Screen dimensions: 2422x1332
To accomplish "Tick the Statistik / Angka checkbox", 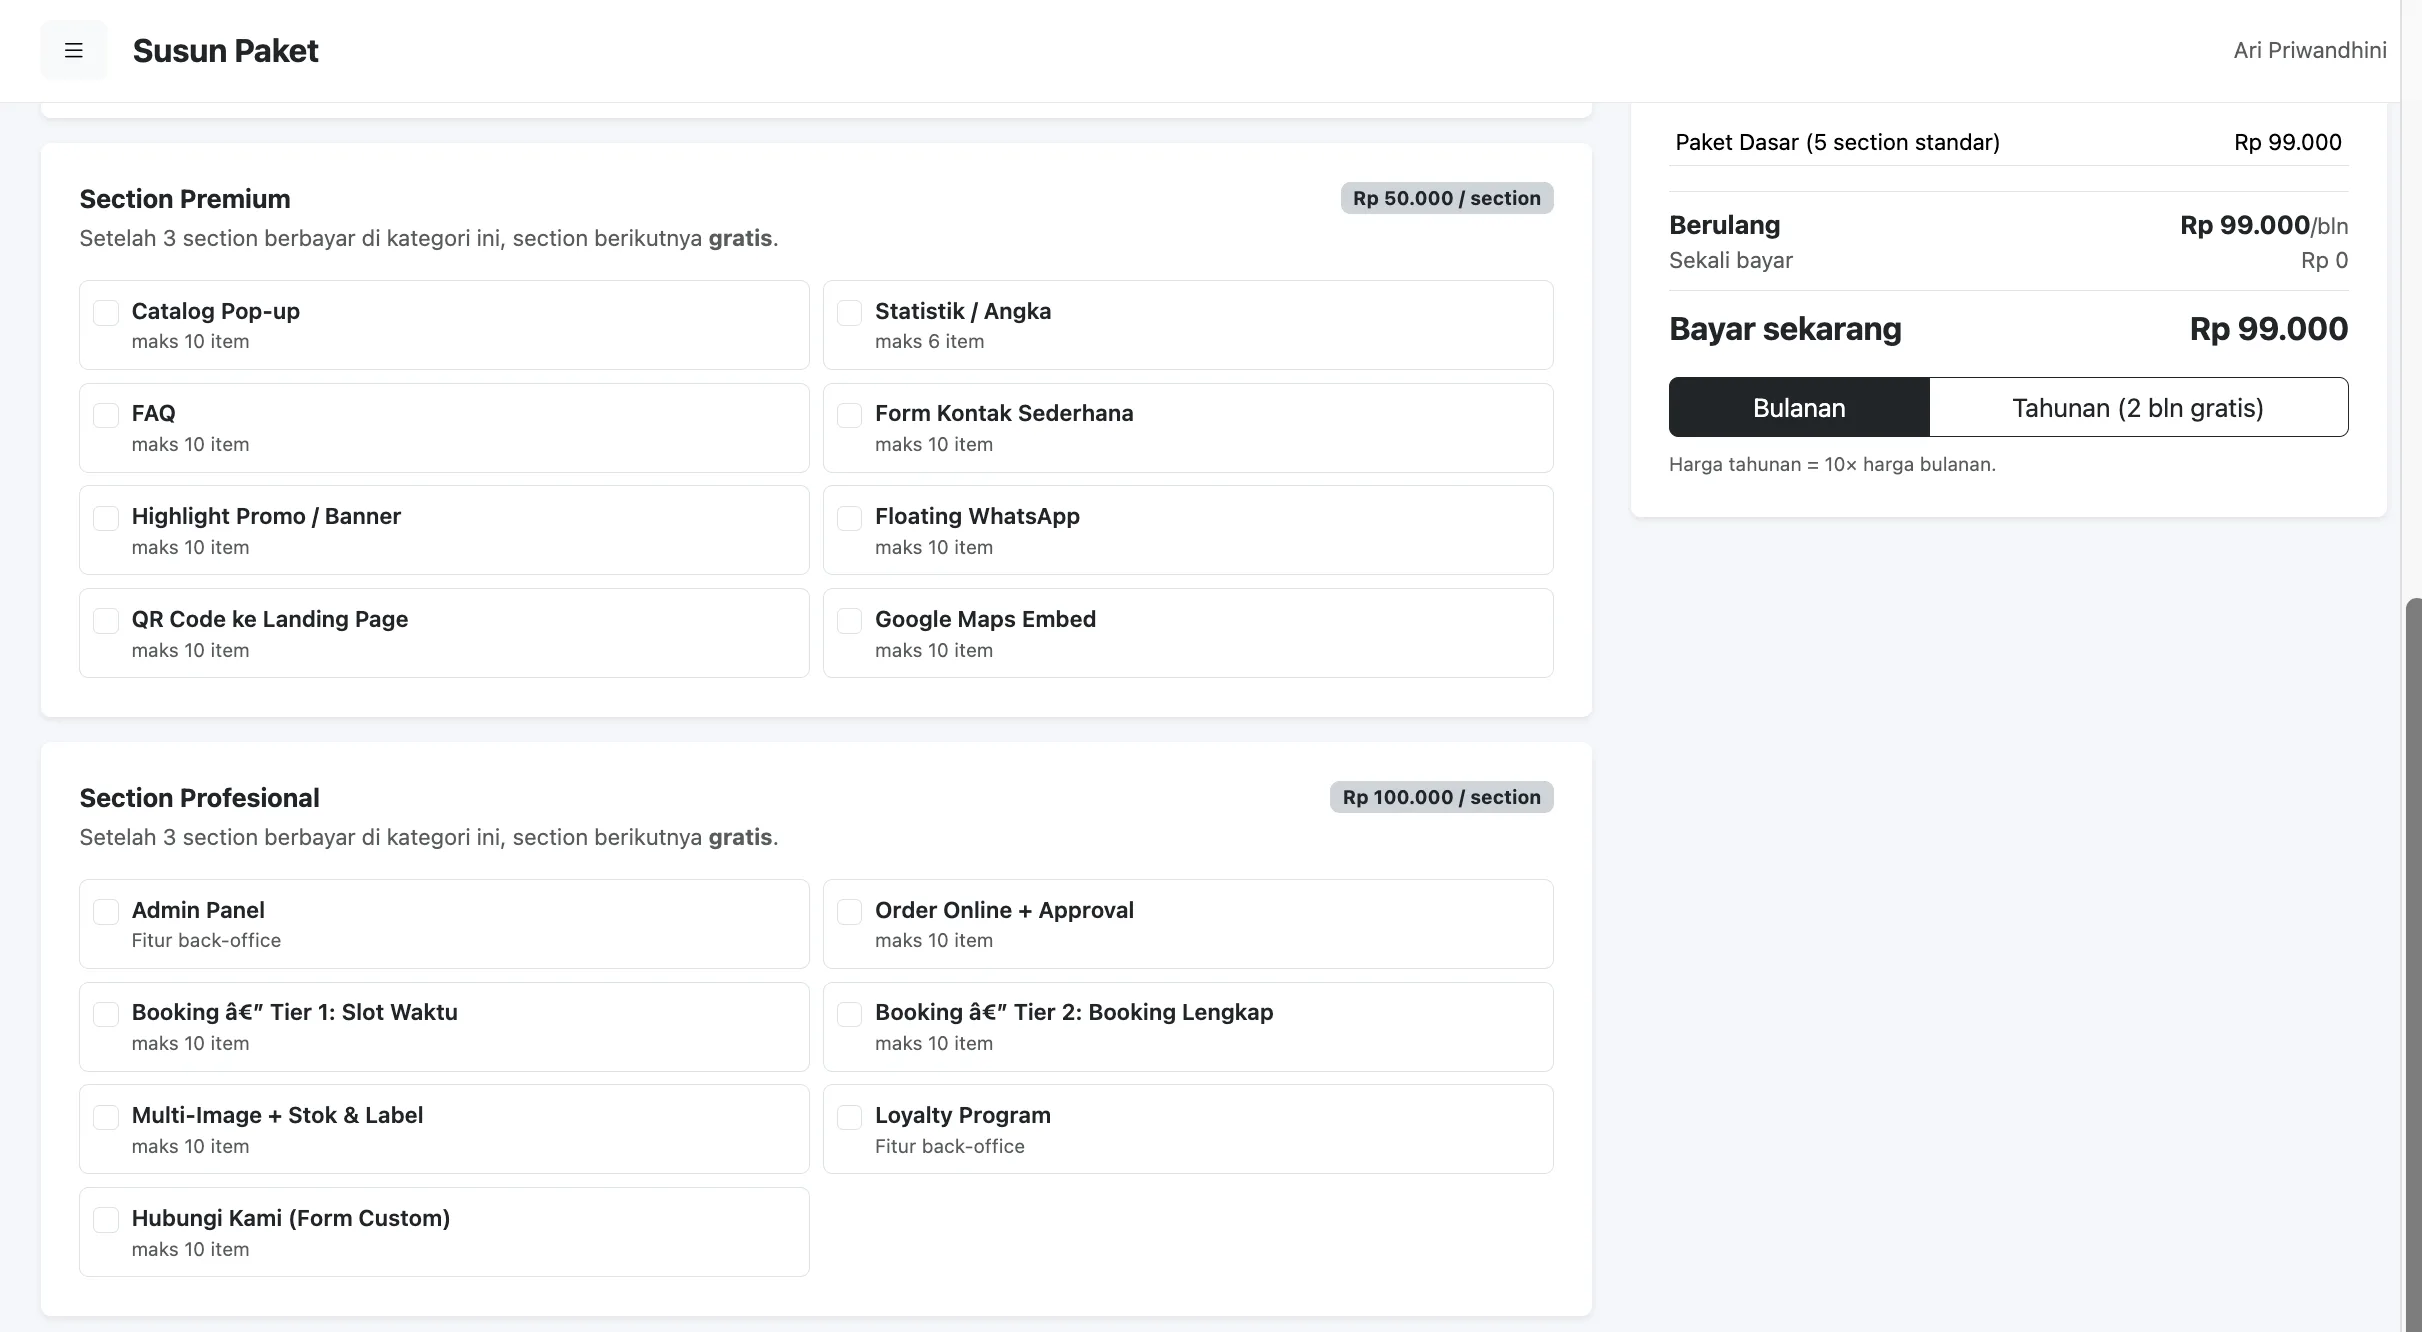I will tap(849, 313).
